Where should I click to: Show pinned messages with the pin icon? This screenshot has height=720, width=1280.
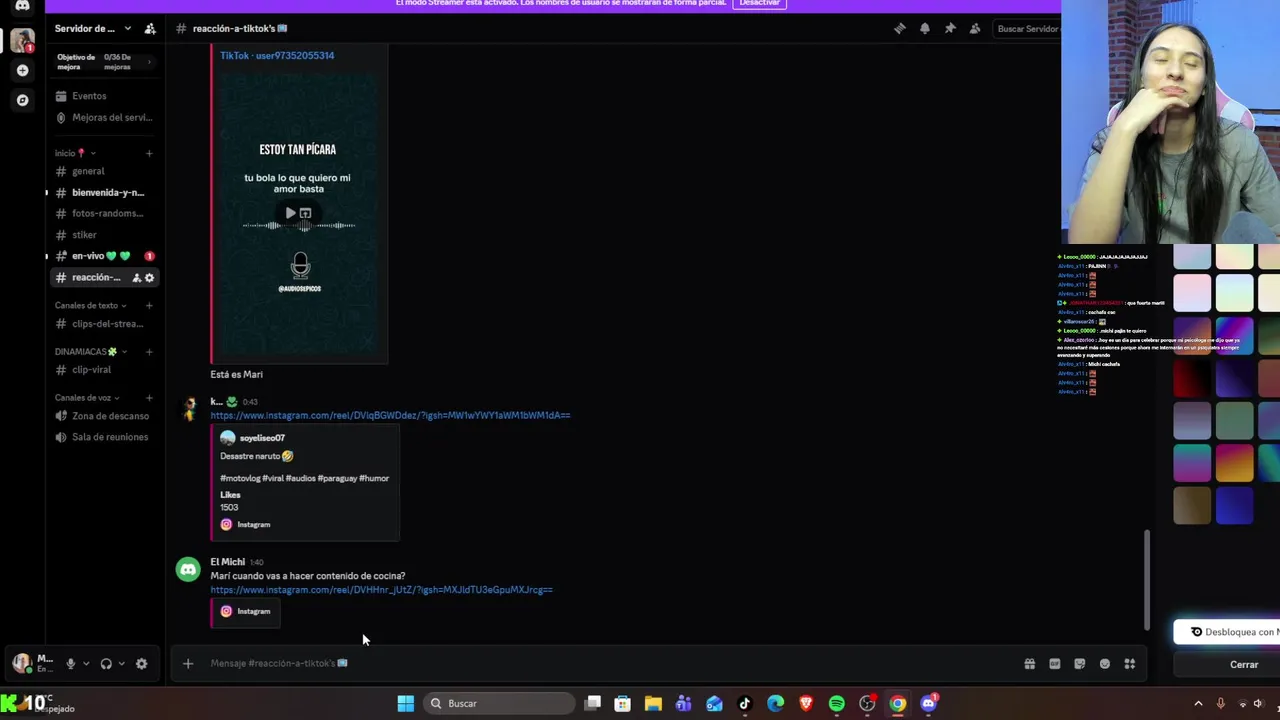click(x=950, y=29)
